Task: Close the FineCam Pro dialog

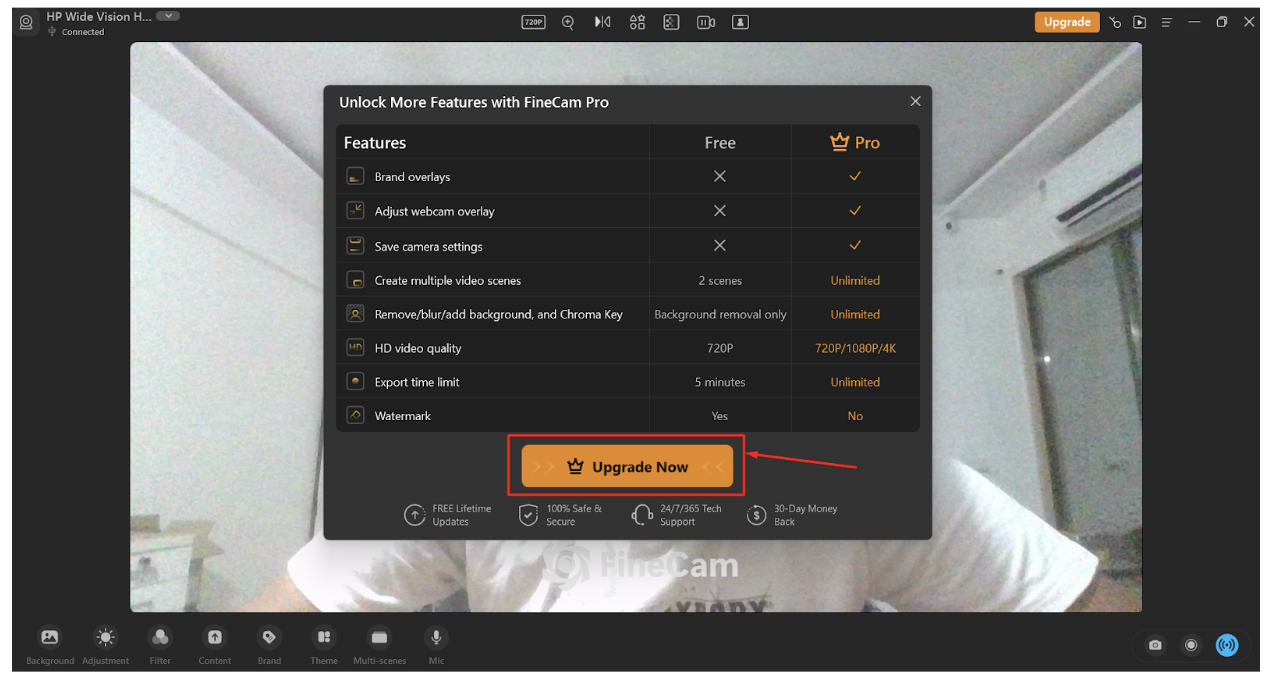Action: (x=915, y=101)
